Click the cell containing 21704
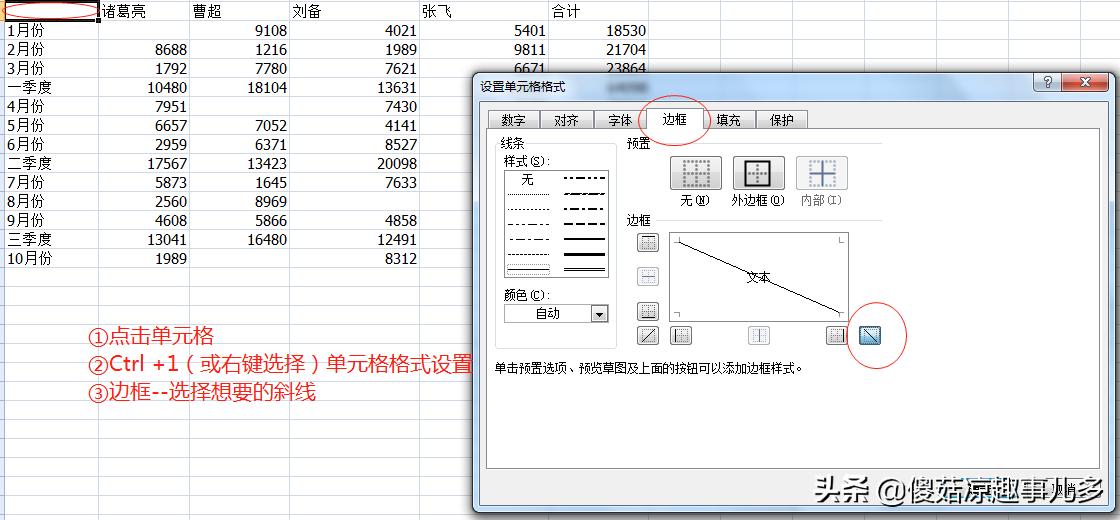Screen dimensions: 1120x520 [x=599, y=50]
